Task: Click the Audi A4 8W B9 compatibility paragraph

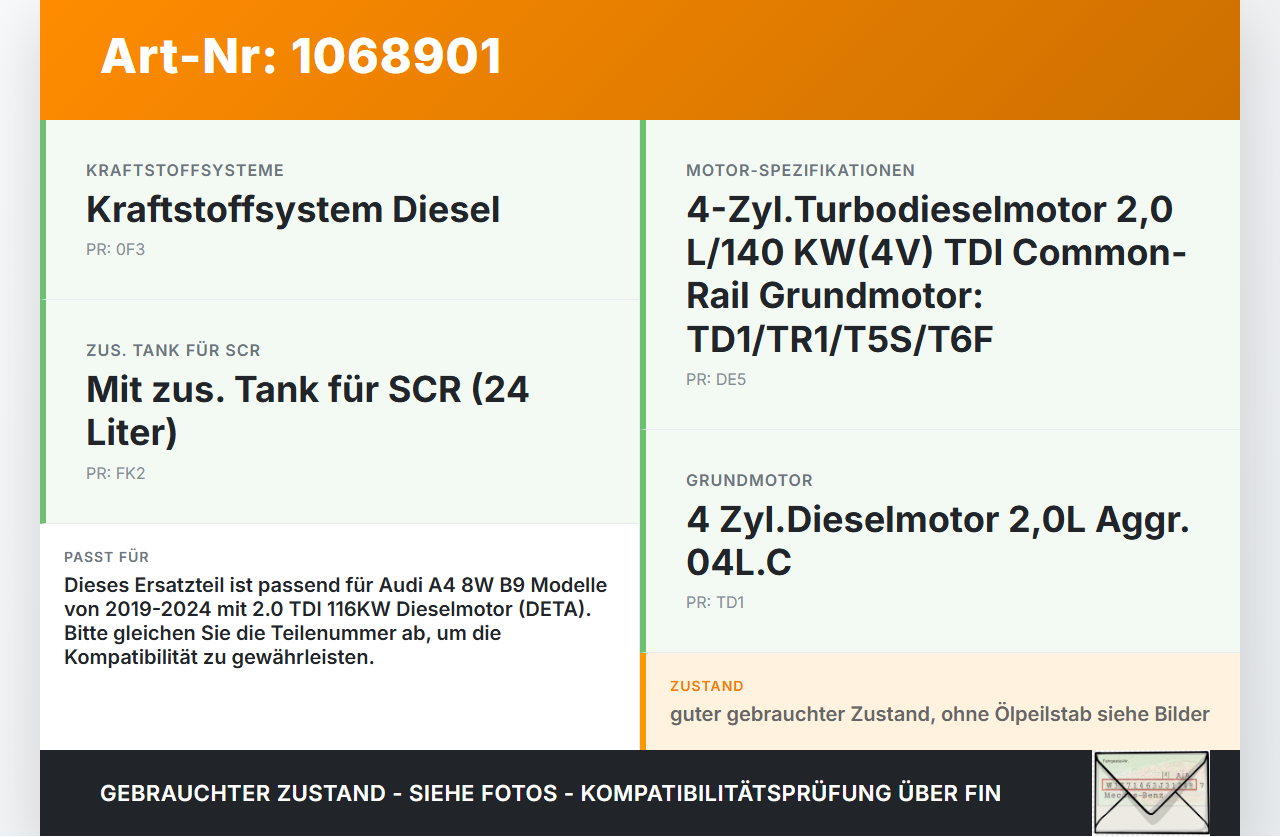Action: click(336, 621)
